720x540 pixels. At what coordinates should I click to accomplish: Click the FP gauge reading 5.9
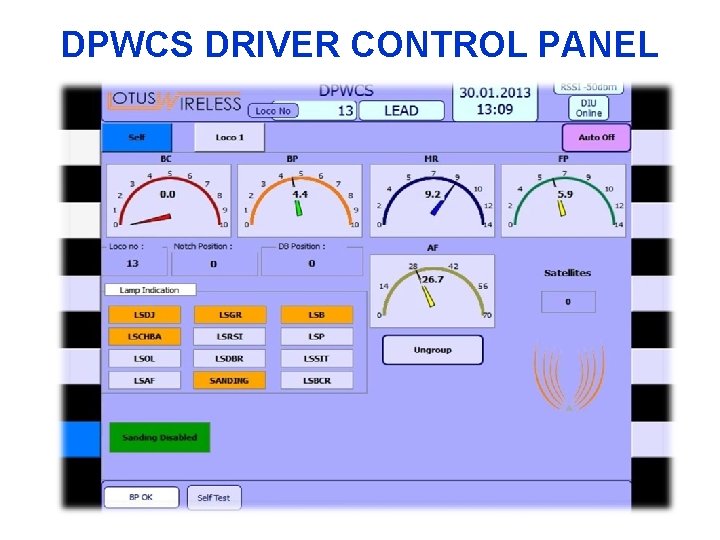[565, 195]
